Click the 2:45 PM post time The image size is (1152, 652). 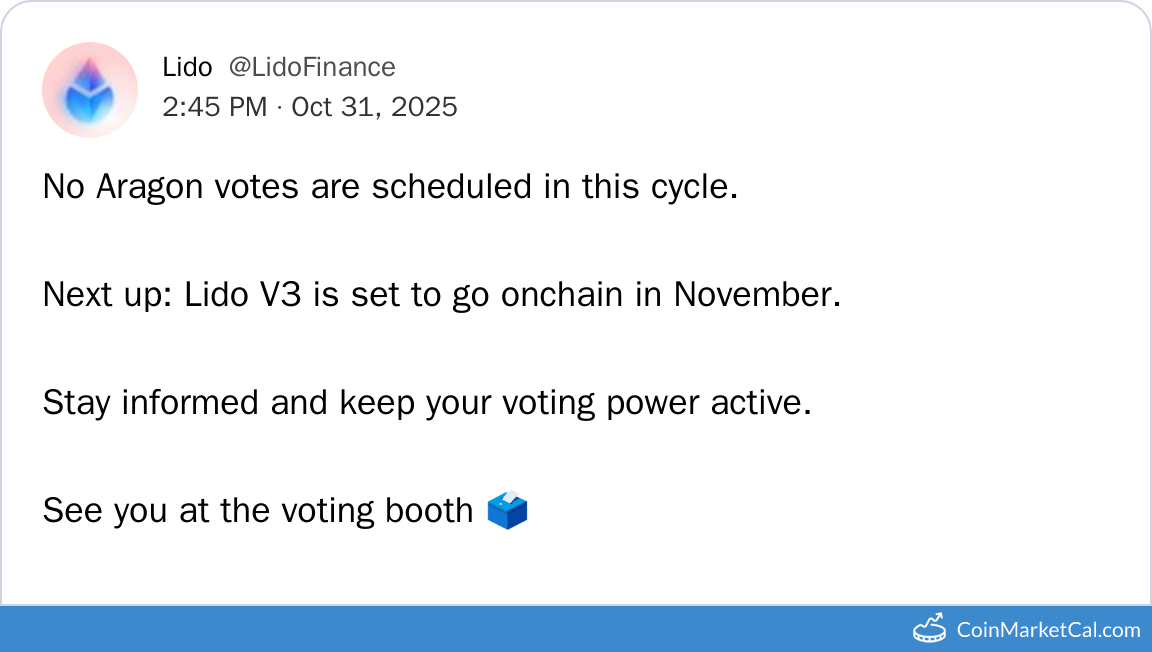(x=214, y=106)
